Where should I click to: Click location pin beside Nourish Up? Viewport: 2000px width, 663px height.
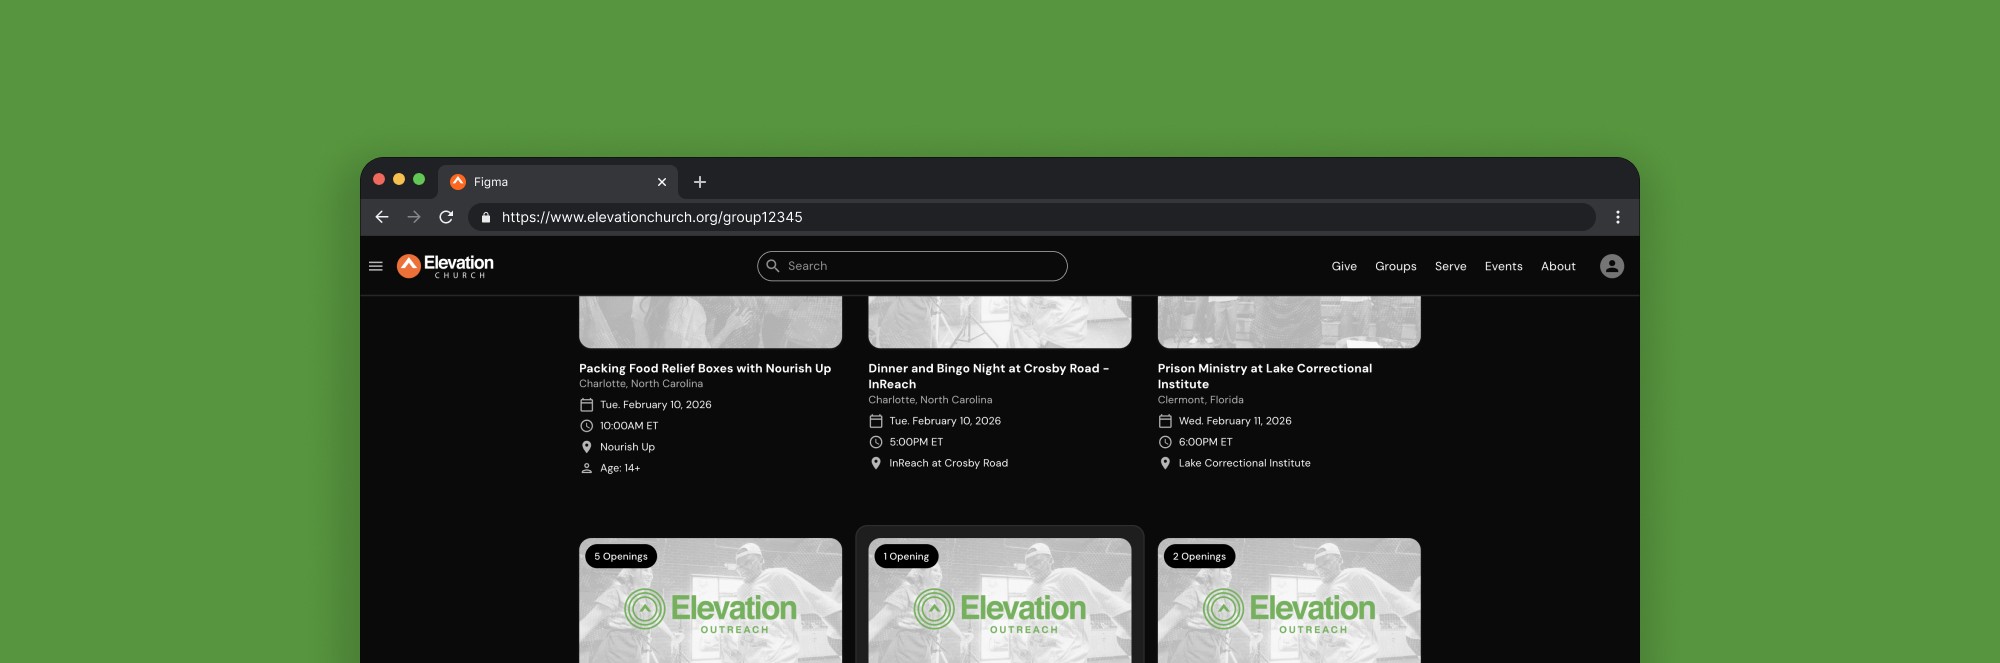tap(587, 447)
